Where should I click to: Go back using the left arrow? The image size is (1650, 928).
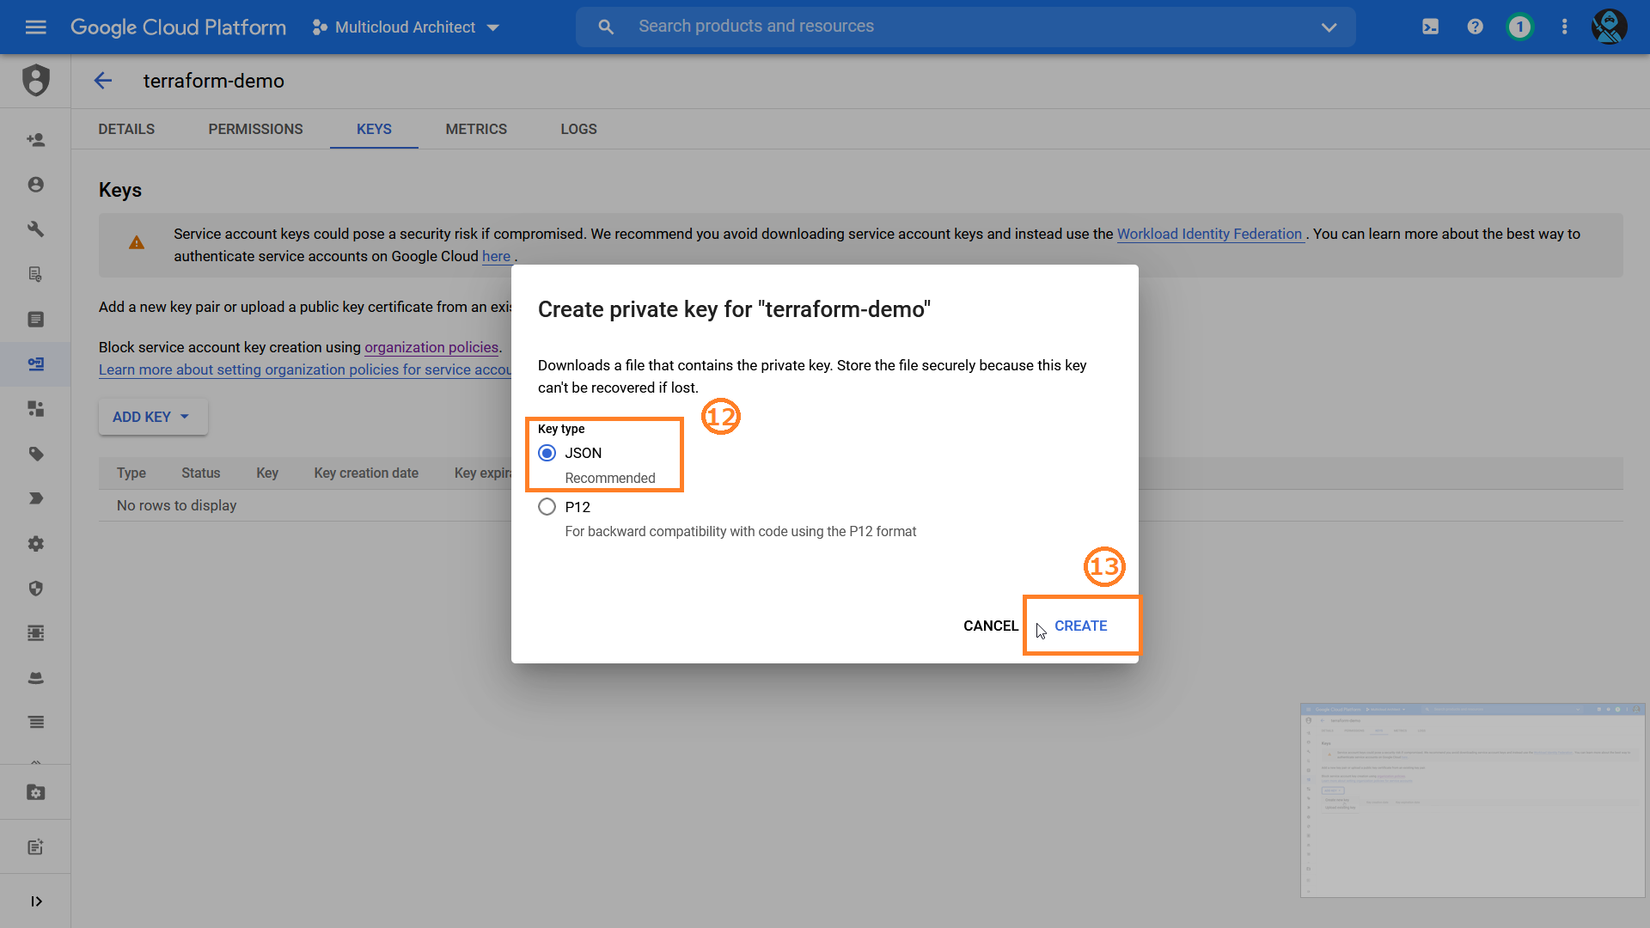pyautogui.click(x=103, y=81)
